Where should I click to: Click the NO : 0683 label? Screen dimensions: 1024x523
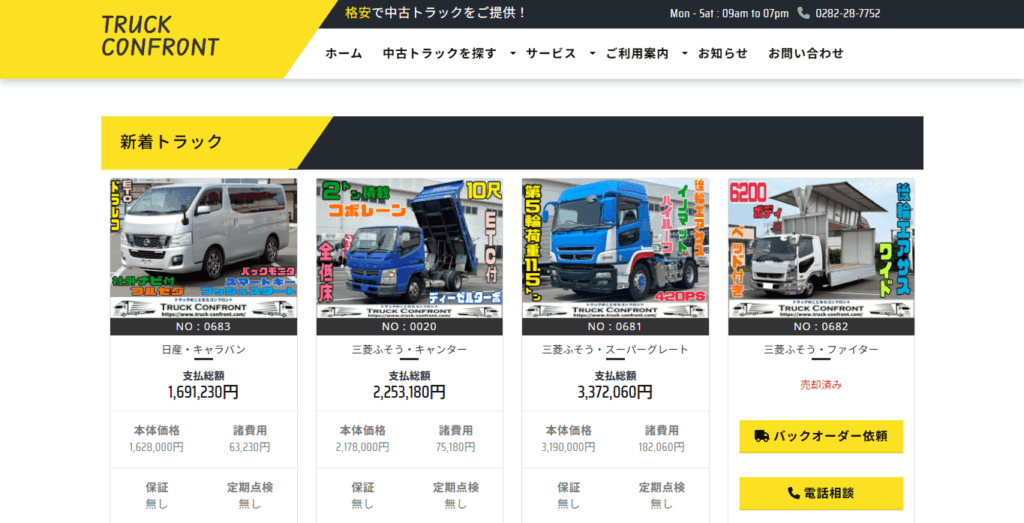tap(204, 326)
